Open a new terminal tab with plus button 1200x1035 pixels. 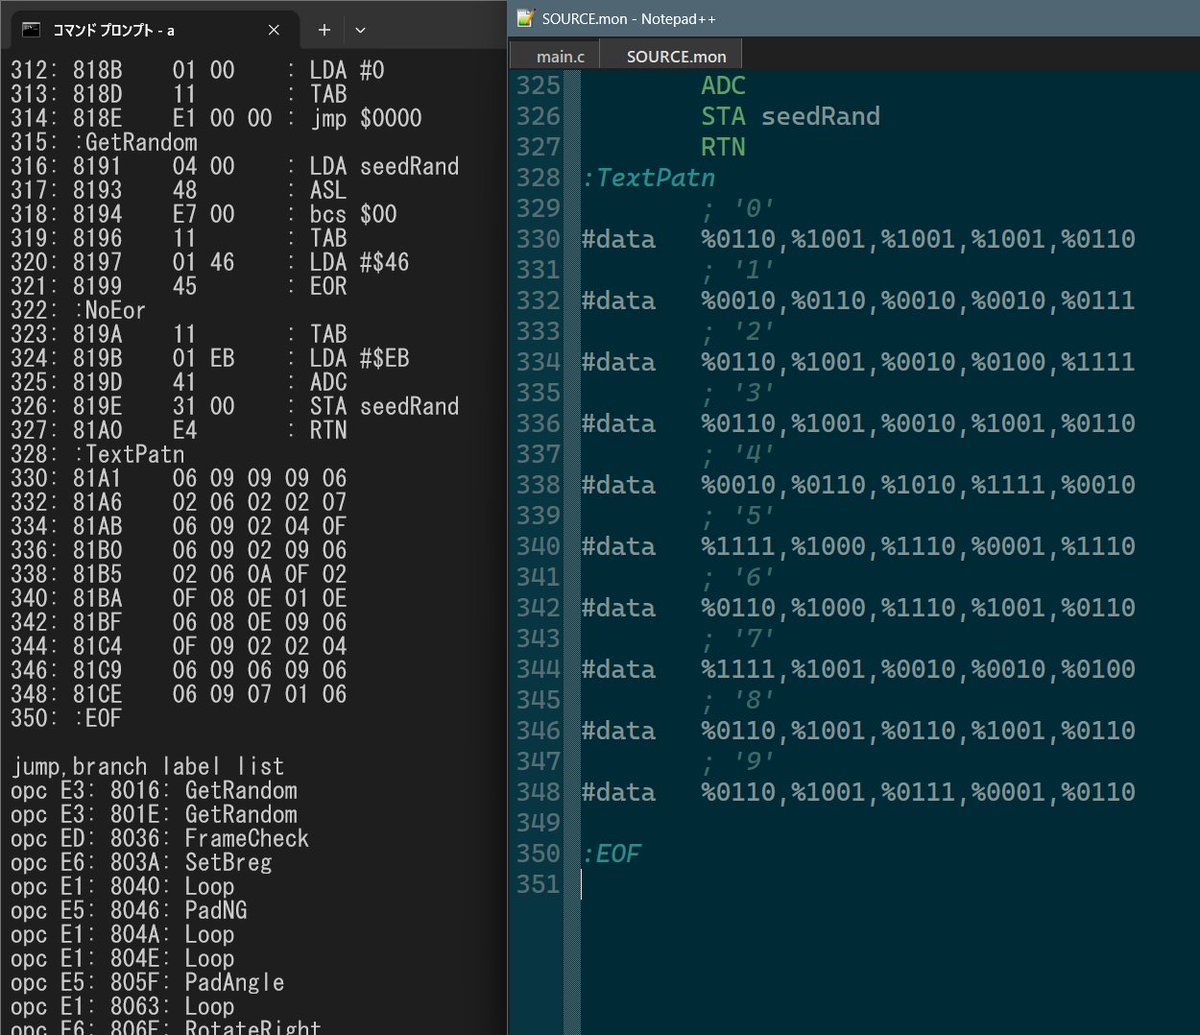(324, 30)
